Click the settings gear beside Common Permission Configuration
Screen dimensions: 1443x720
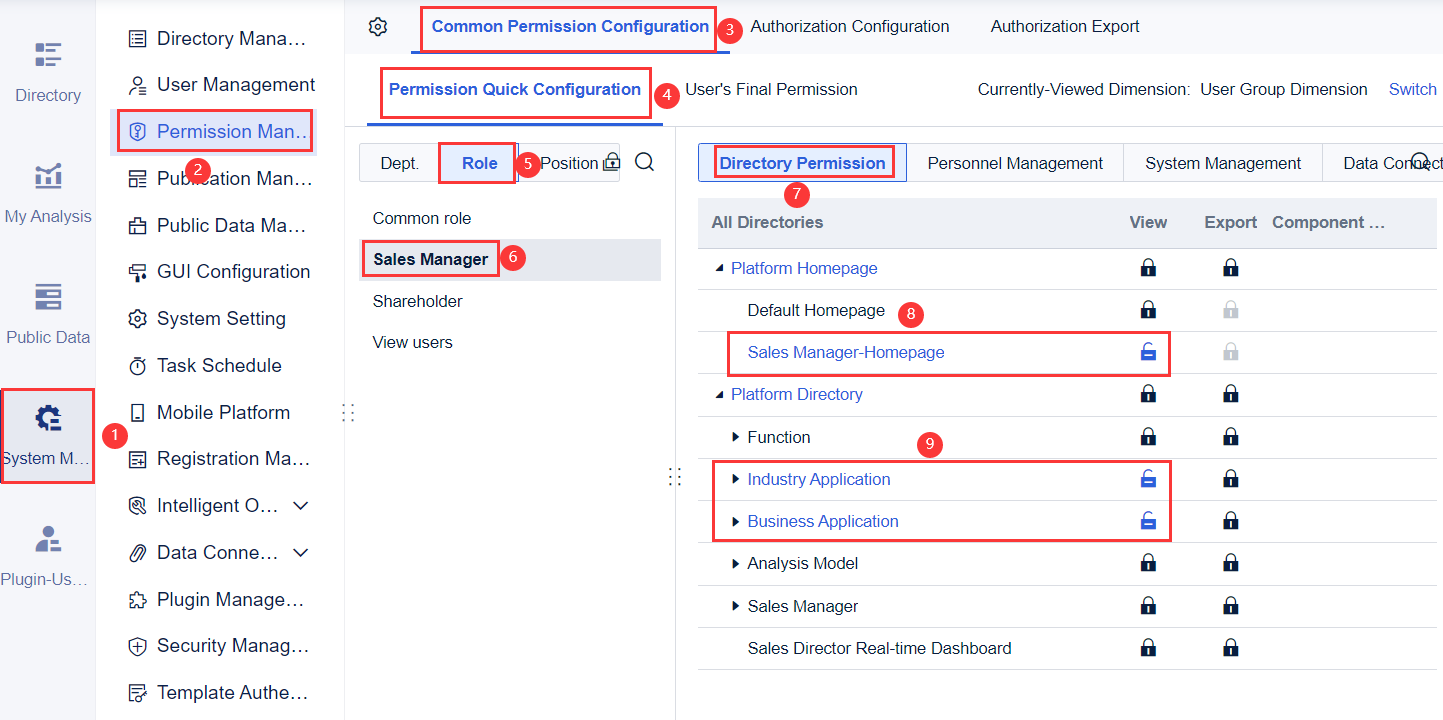pos(378,27)
